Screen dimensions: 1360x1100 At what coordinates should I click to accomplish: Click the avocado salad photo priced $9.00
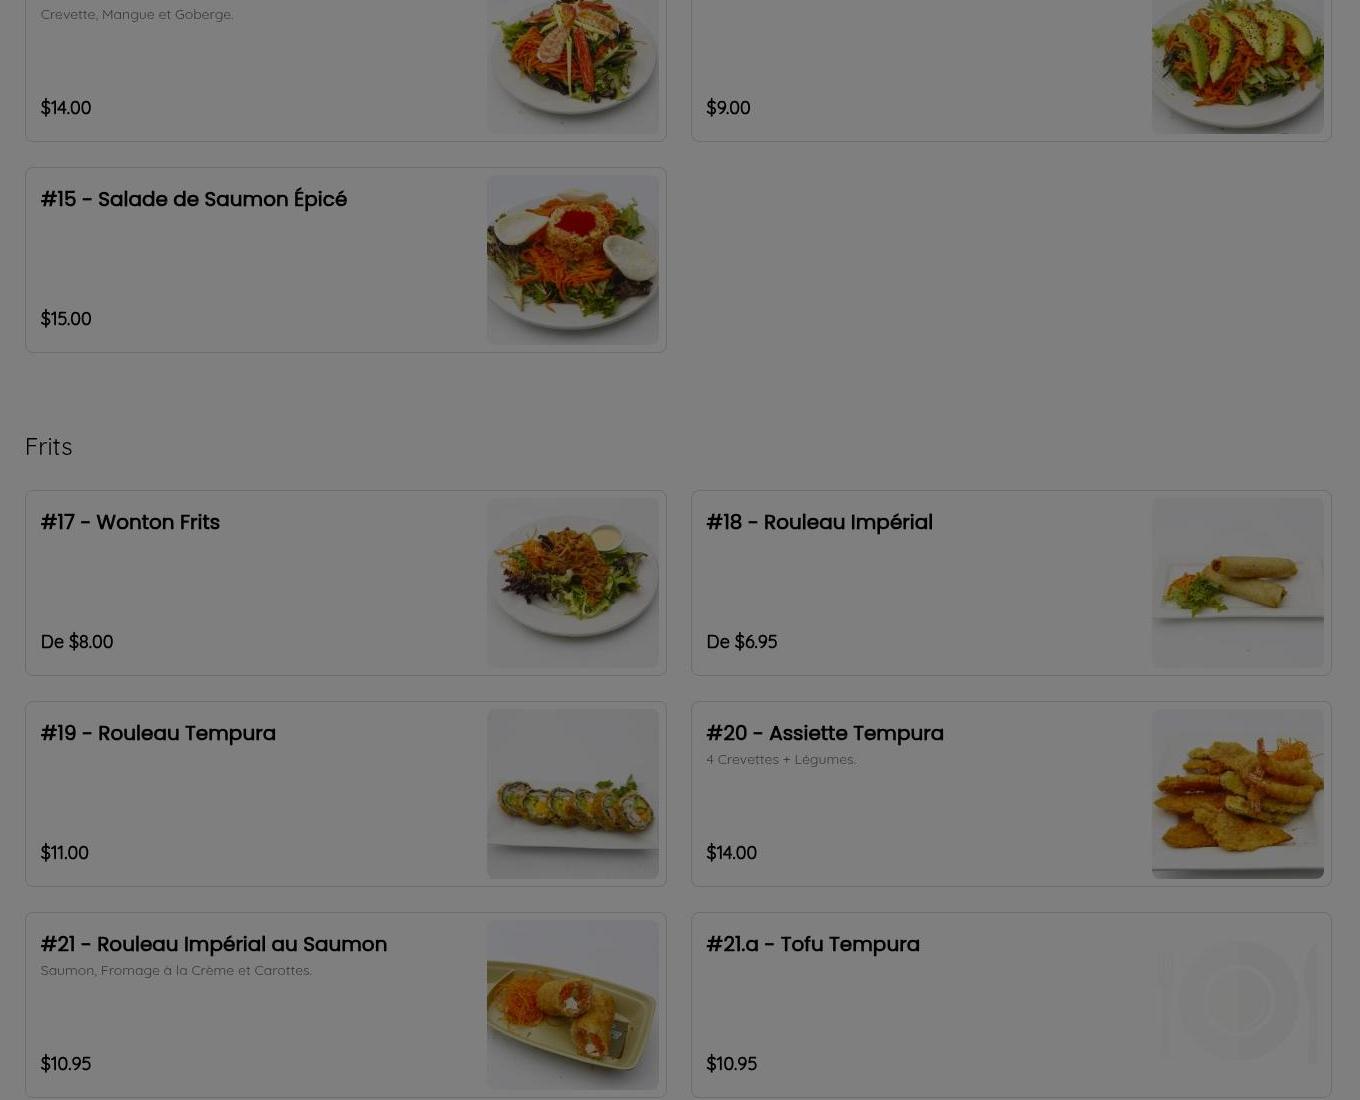1237,66
